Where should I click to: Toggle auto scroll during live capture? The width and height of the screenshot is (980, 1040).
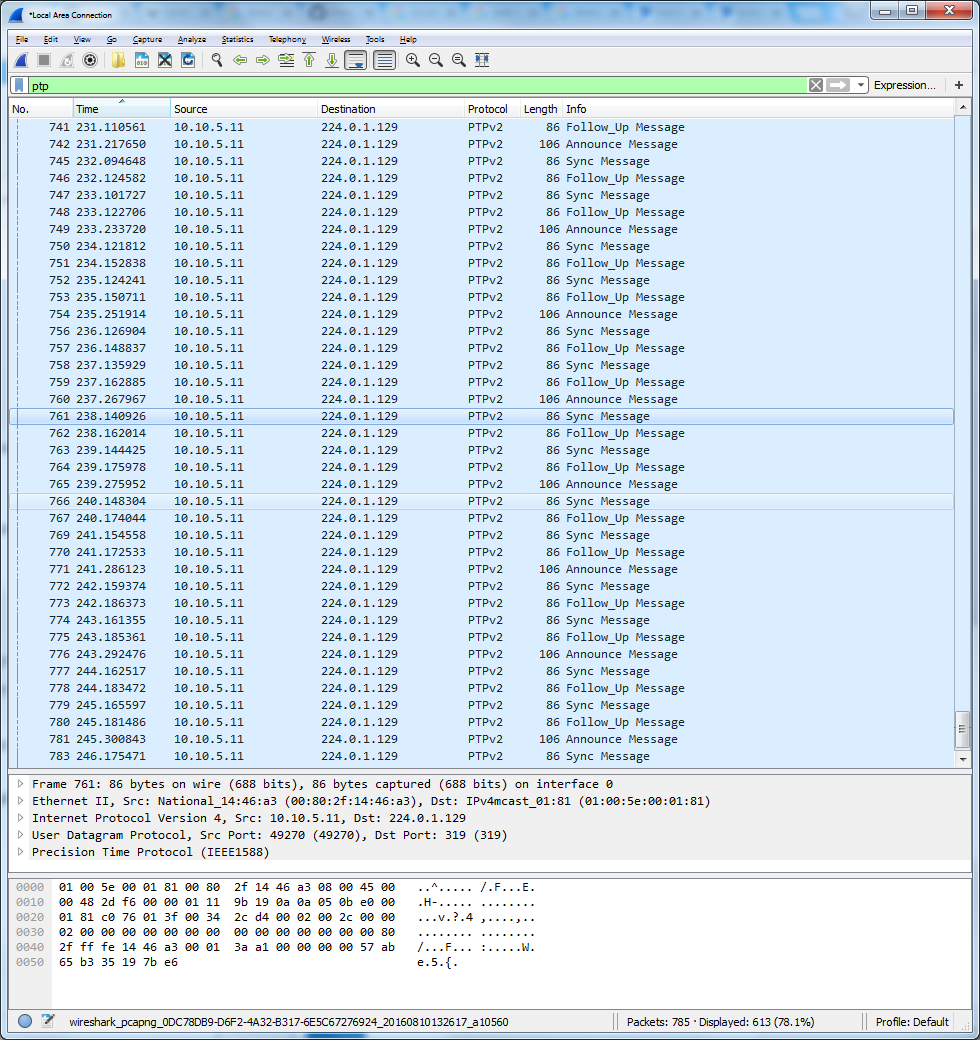click(356, 60)
